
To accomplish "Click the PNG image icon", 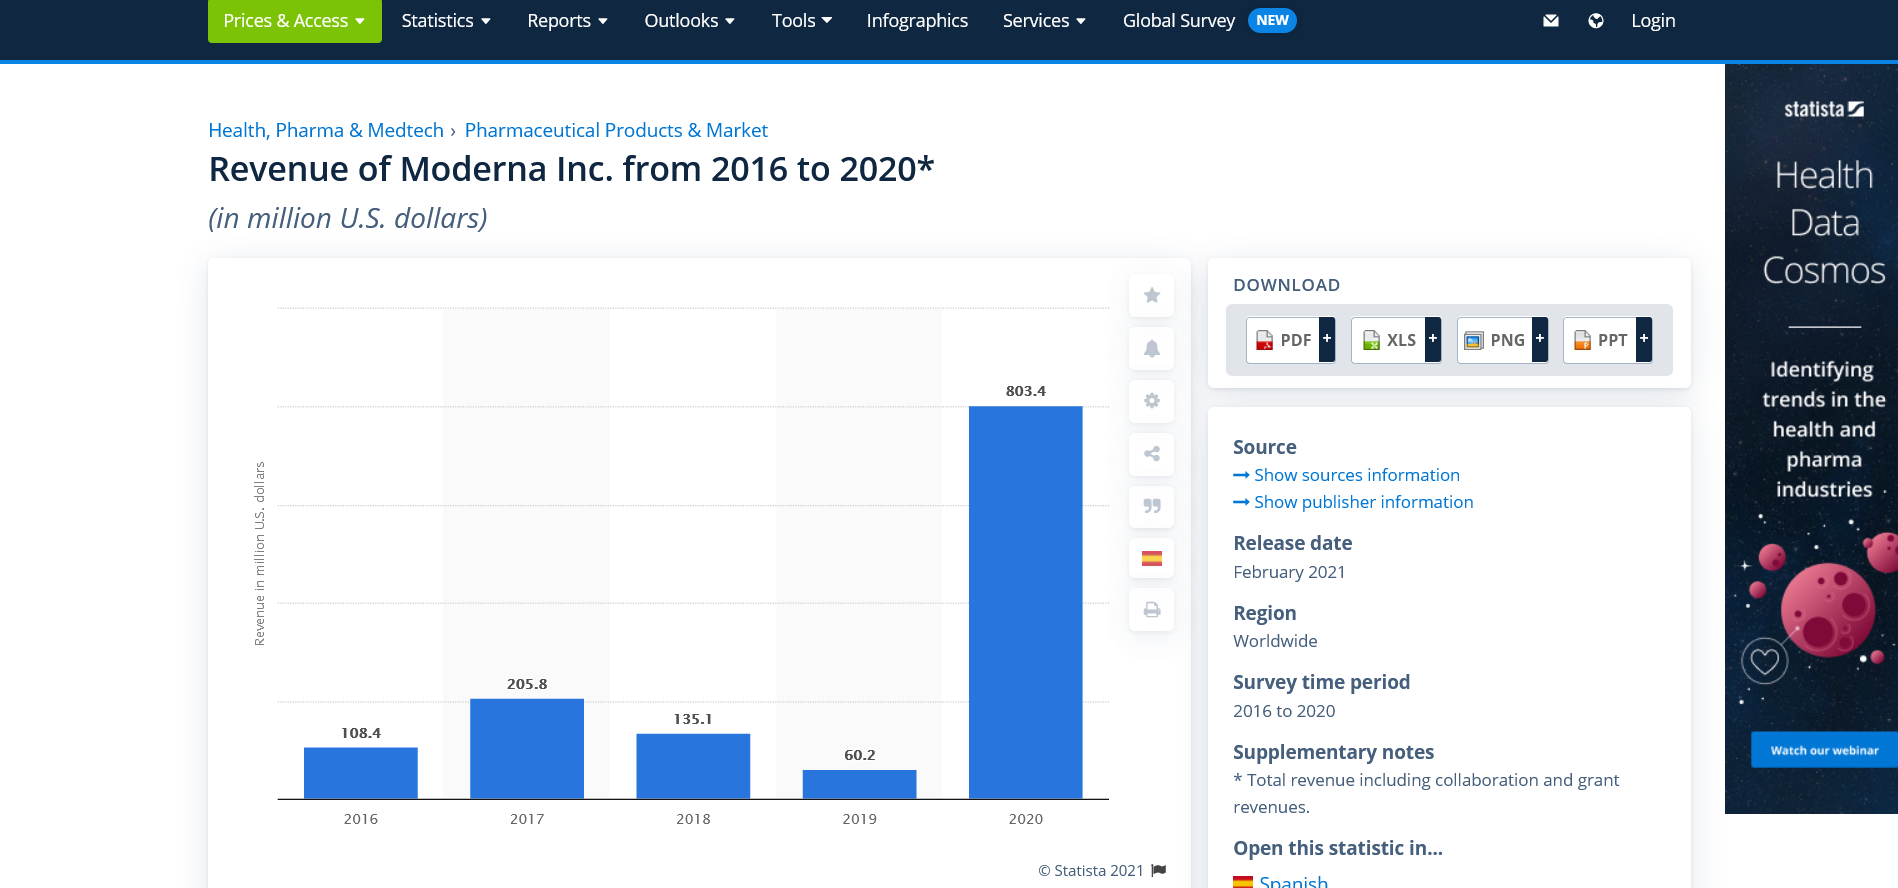I will [1474, 341].
